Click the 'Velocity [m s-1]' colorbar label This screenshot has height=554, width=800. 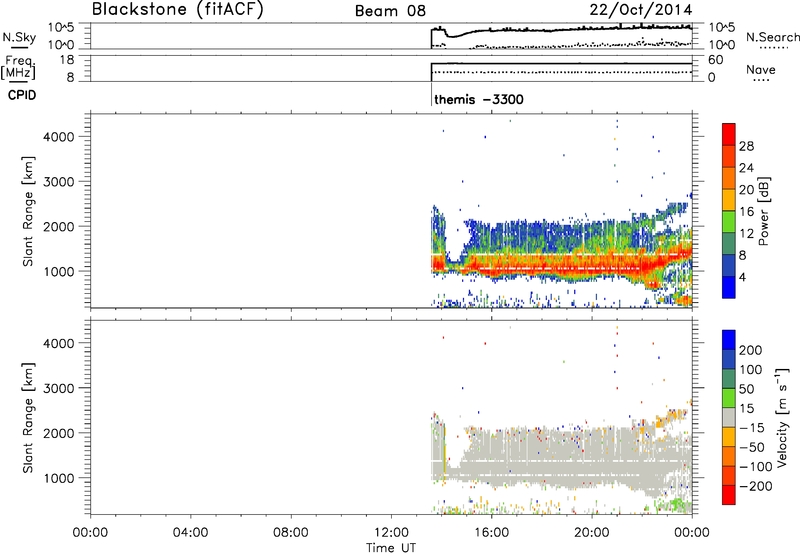(782, 417)
